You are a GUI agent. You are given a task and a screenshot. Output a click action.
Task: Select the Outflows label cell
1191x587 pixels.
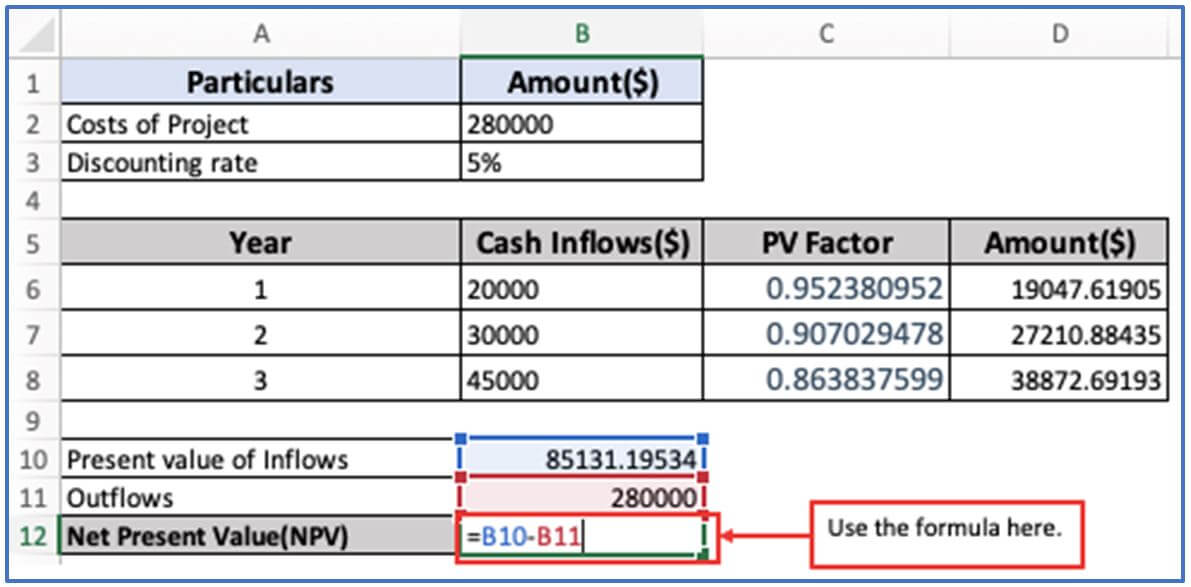[x=261, y=497]
